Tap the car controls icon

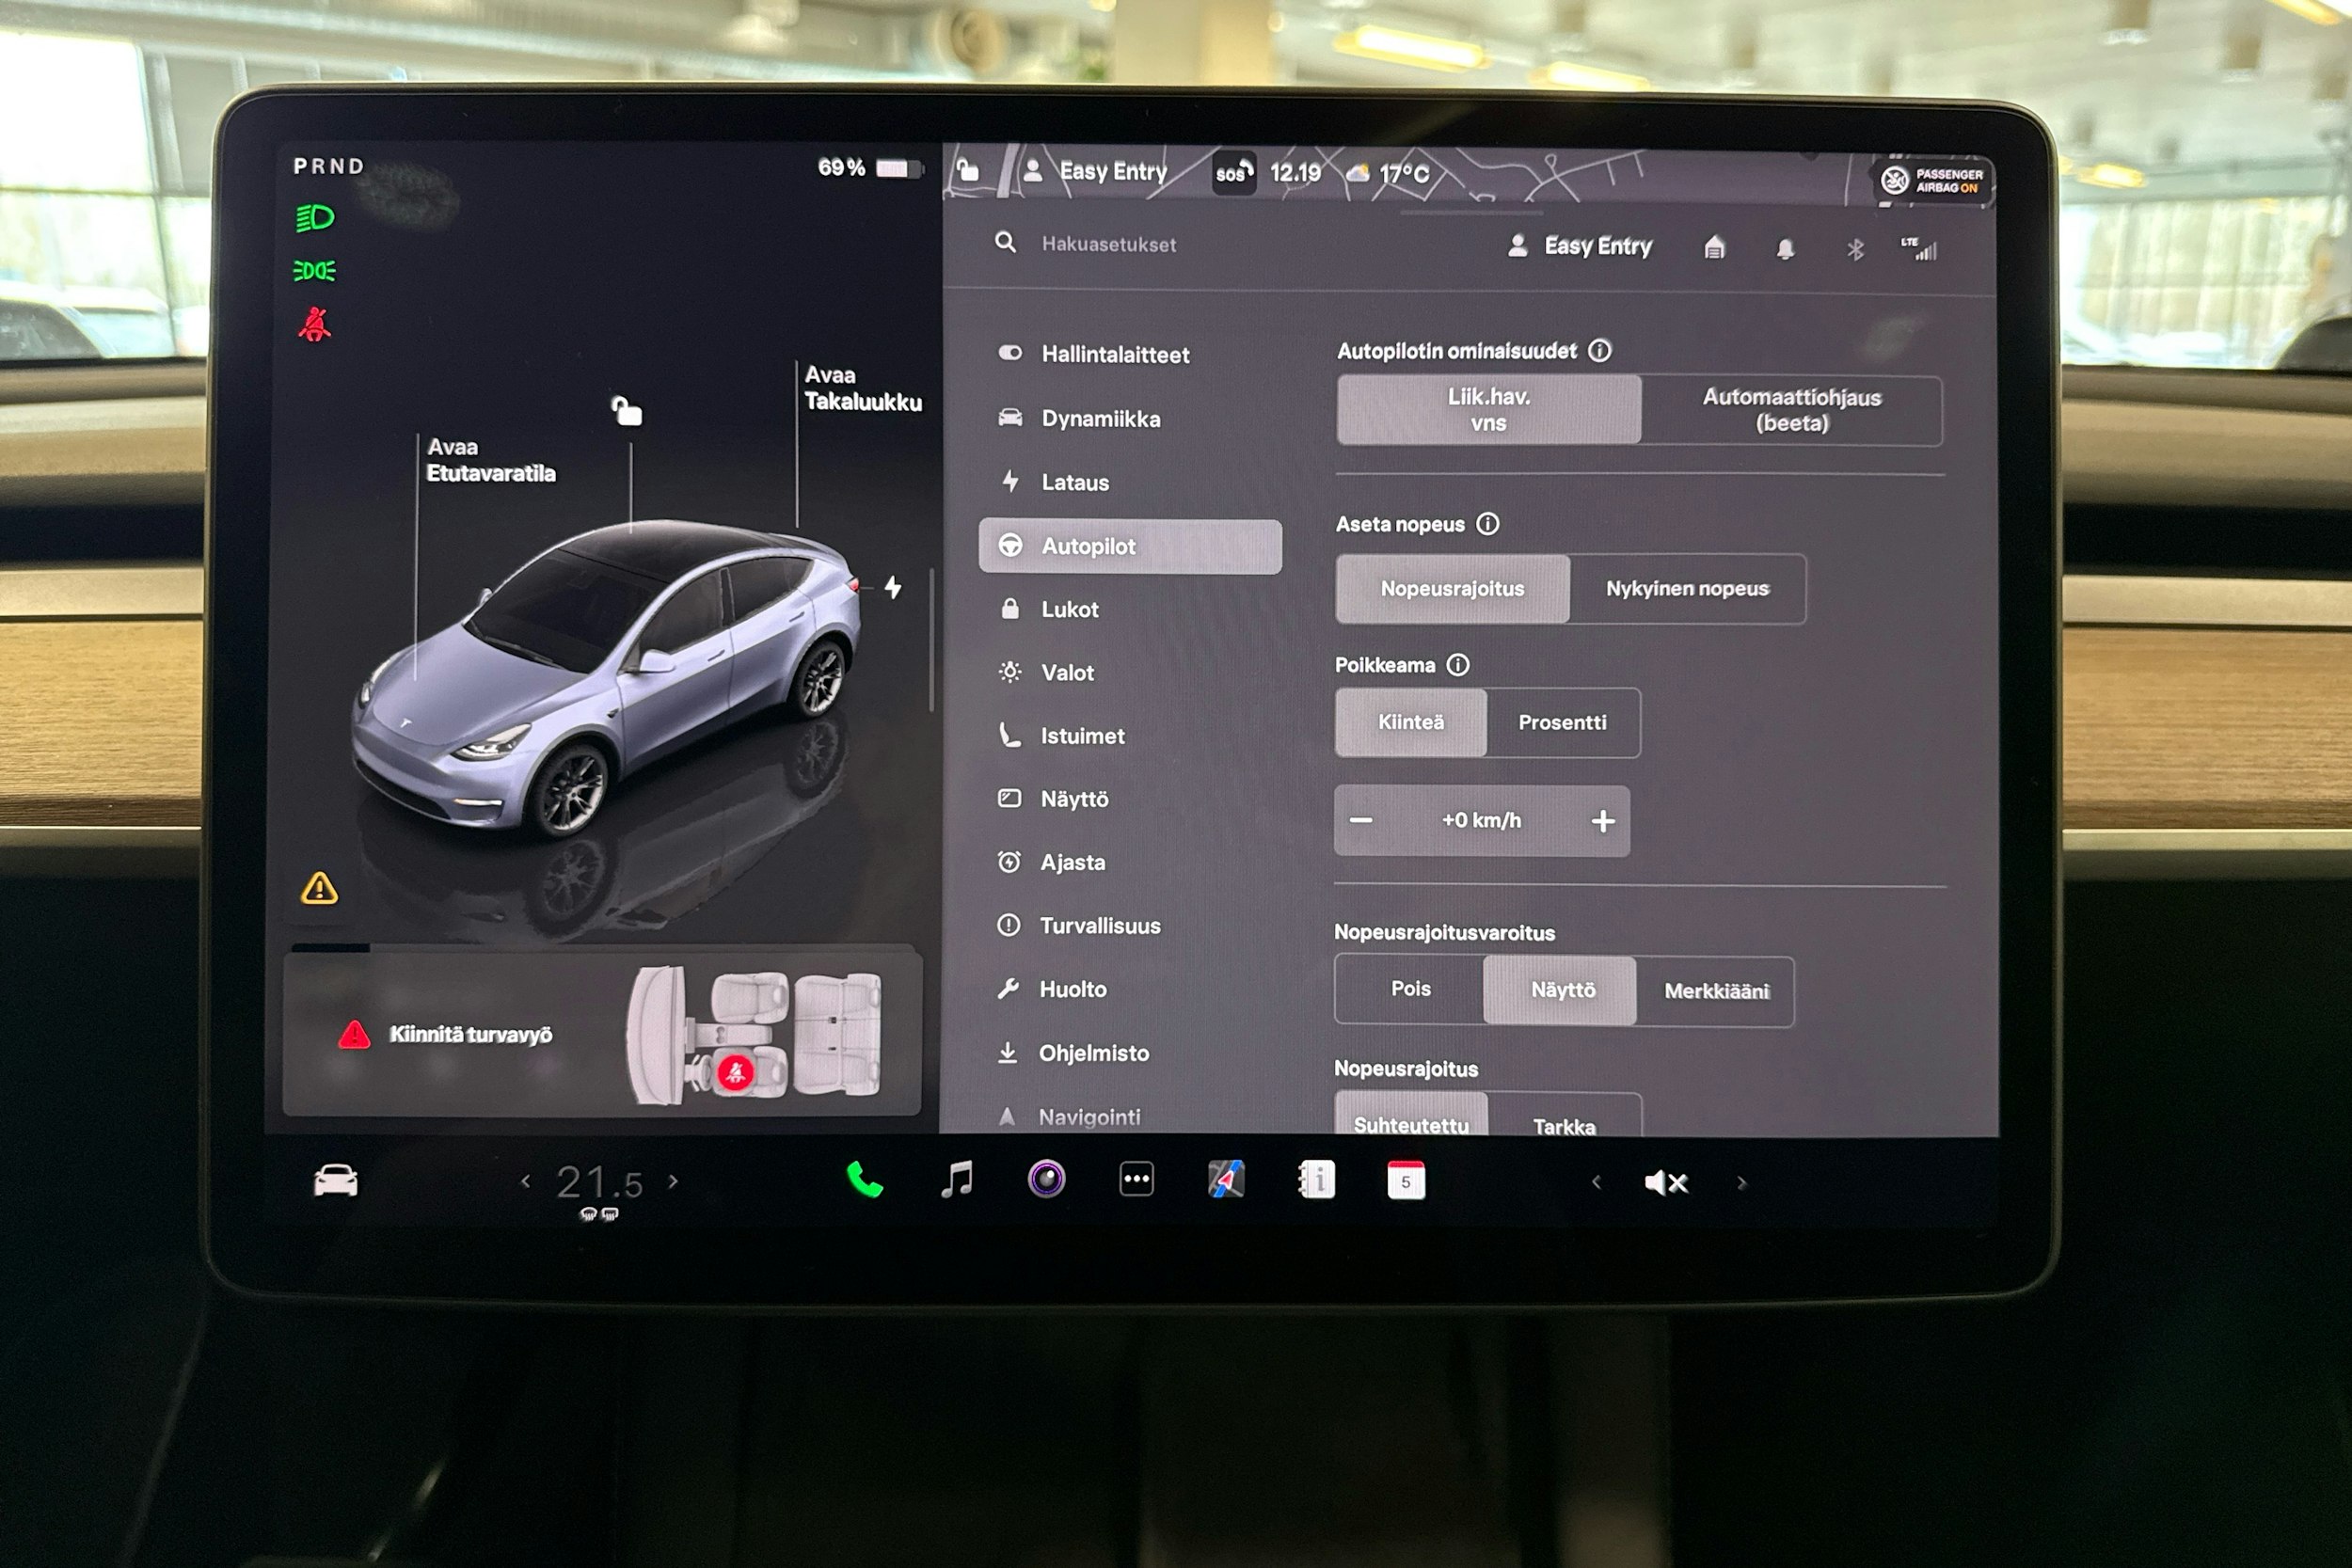[335, 1181]
